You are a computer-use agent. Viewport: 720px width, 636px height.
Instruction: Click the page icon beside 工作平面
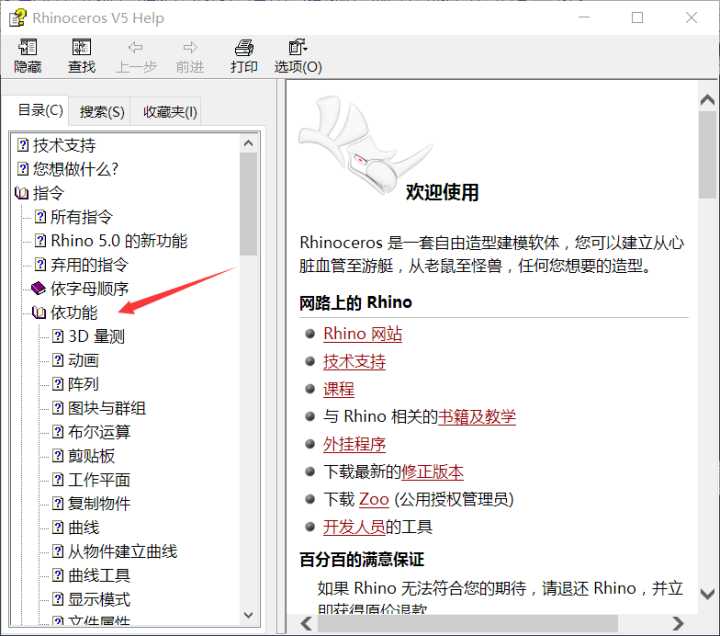coord(58,479)
